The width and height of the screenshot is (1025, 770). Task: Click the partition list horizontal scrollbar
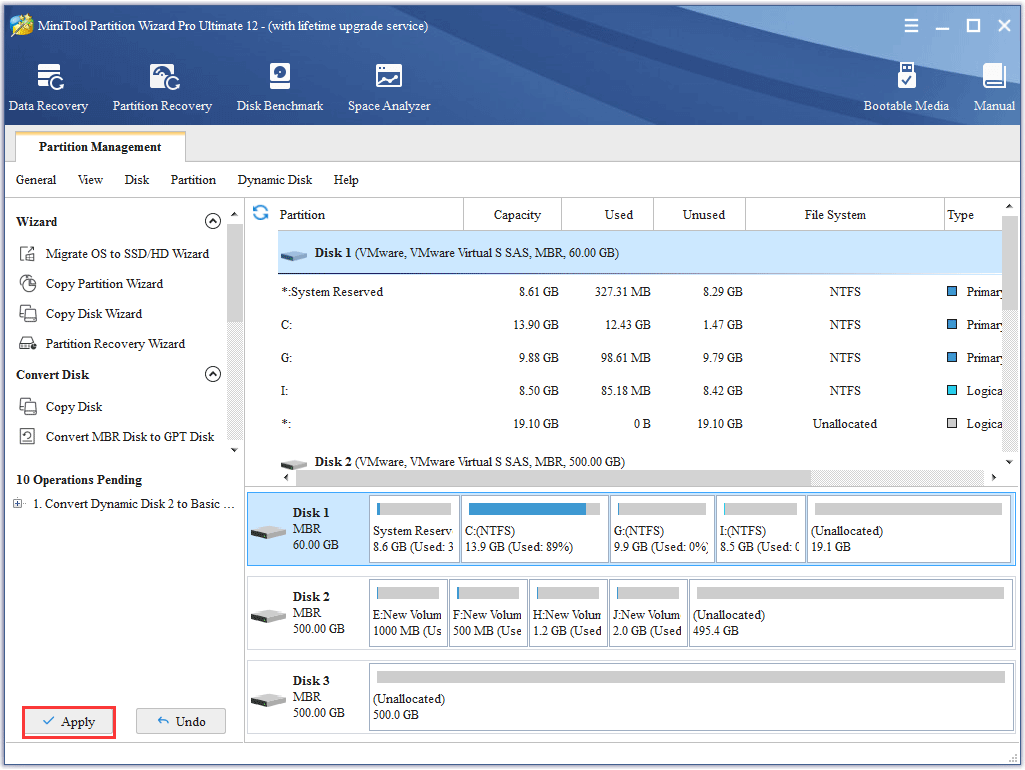[553, 477]
